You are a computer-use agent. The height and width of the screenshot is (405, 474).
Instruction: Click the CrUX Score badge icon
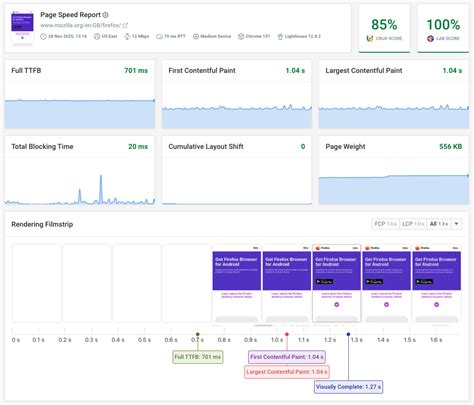click(x=370, y=38)
